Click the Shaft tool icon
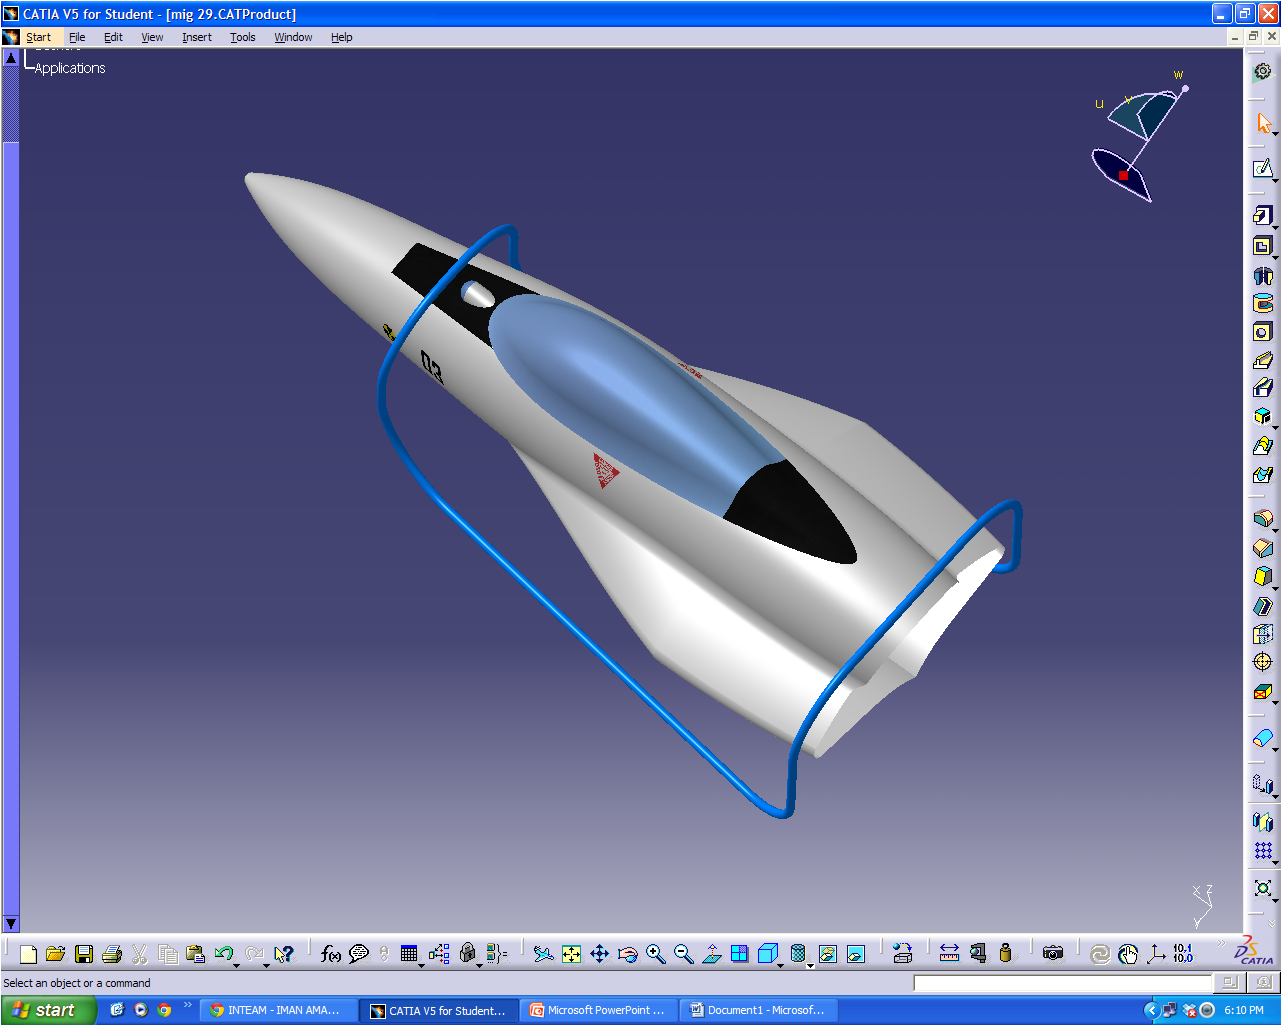Screen dimensions: 1282x1026 point(1263,275)
